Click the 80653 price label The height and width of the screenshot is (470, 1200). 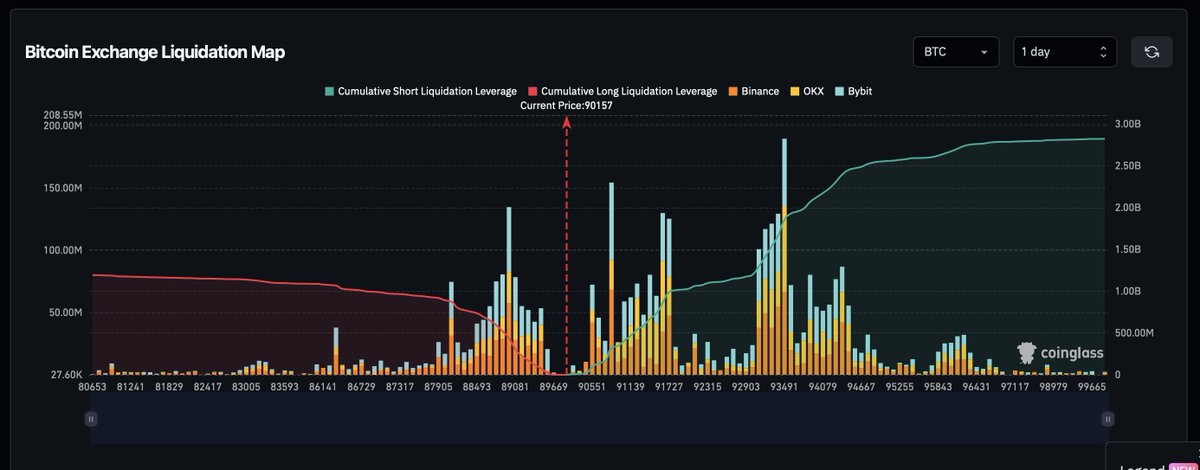point(93,386)
